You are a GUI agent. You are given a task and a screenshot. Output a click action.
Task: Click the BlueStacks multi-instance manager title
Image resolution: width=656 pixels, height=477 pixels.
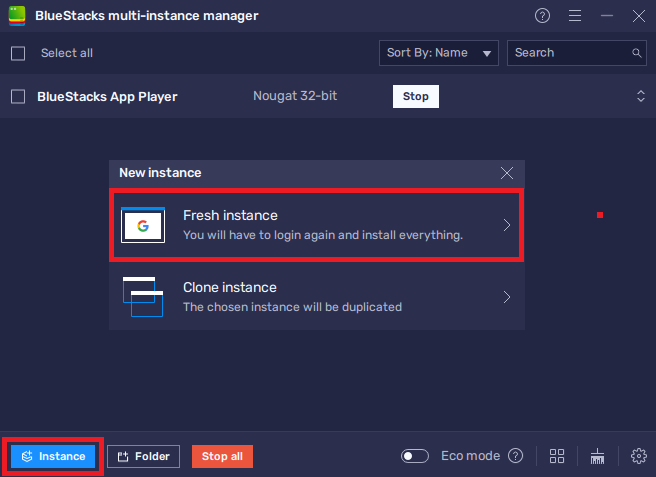(147, 16)
